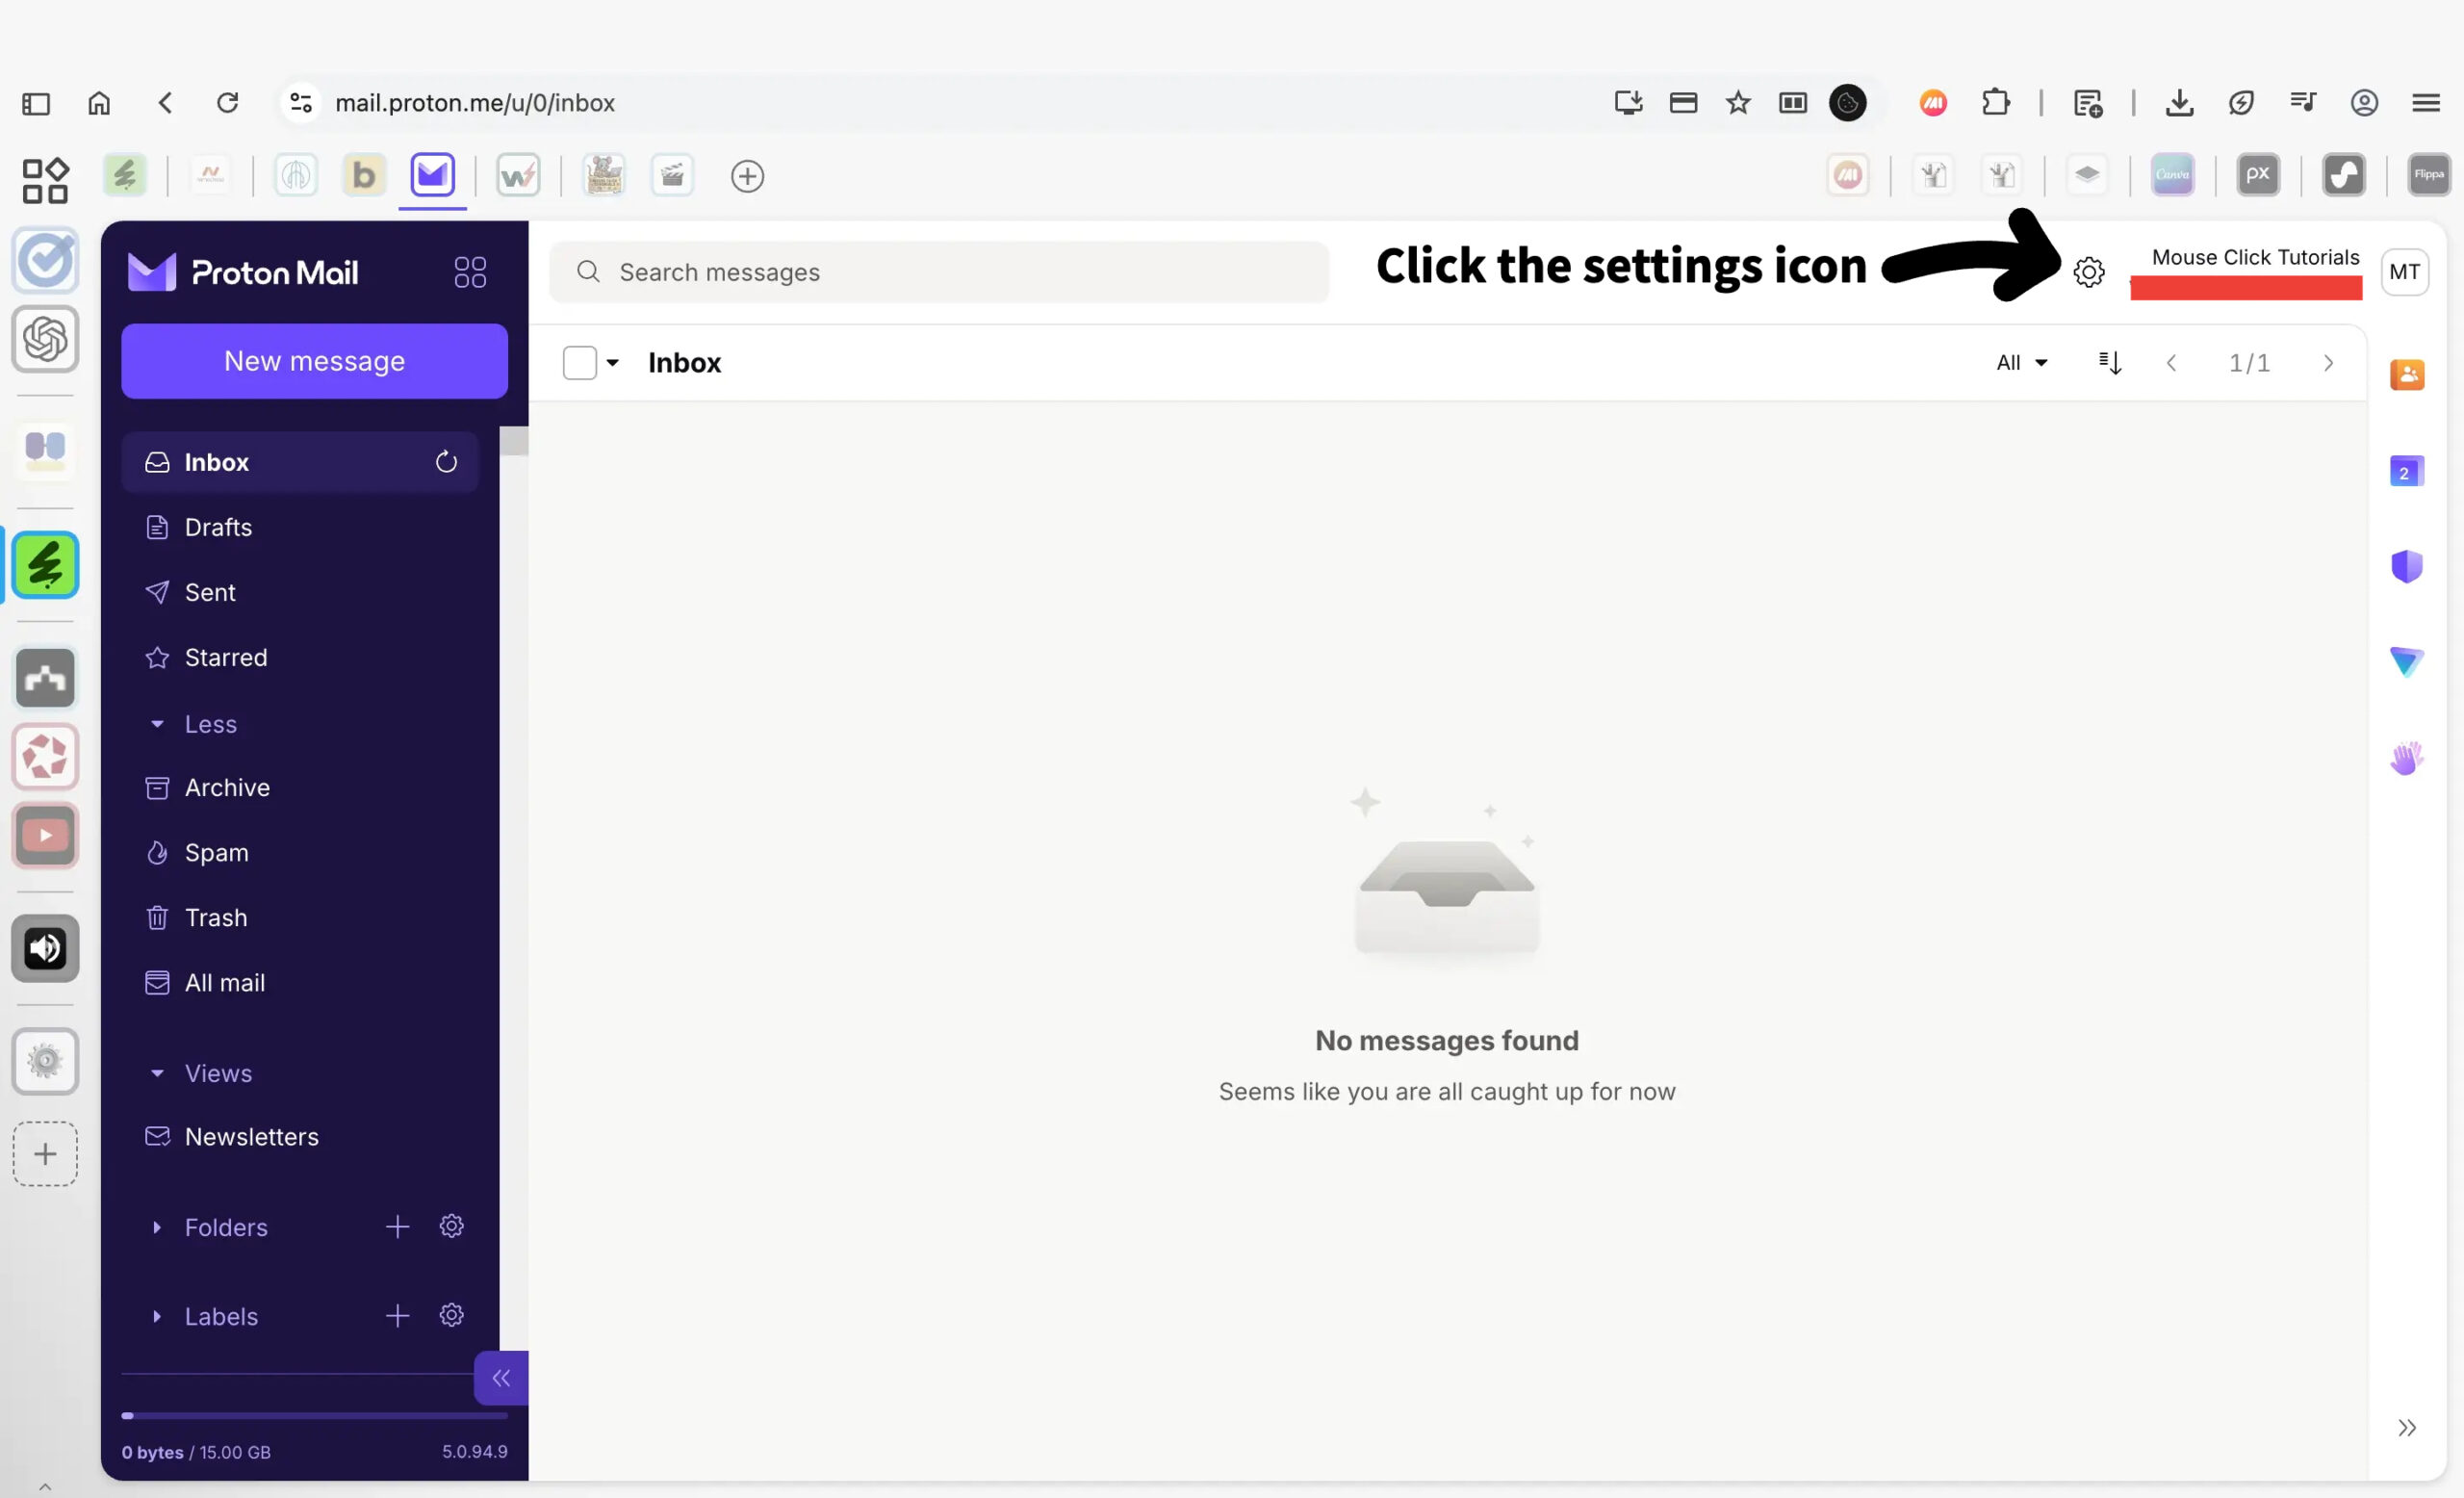Open the Proton apps switcher grid
The width and height of the screenshot is (2464, 1498).
(x=470, y=272)
